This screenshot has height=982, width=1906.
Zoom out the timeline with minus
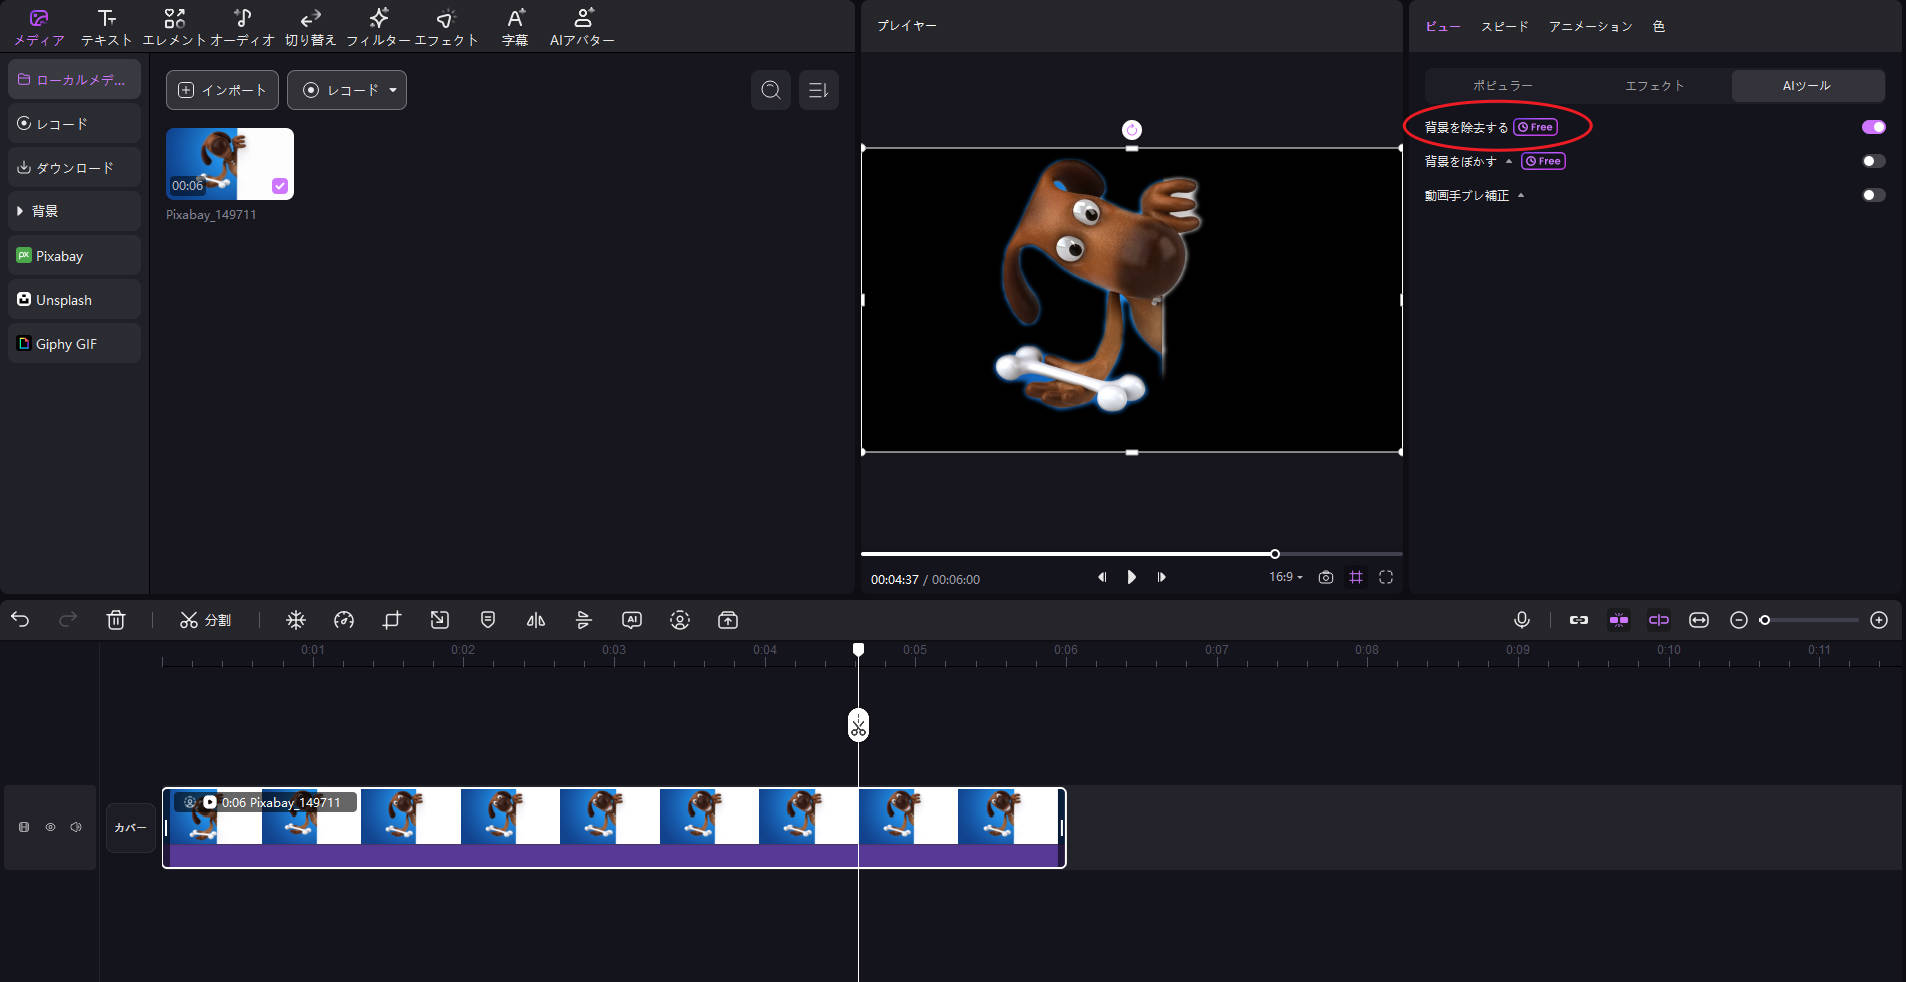pyautogui.click(x=1739, y=620)
